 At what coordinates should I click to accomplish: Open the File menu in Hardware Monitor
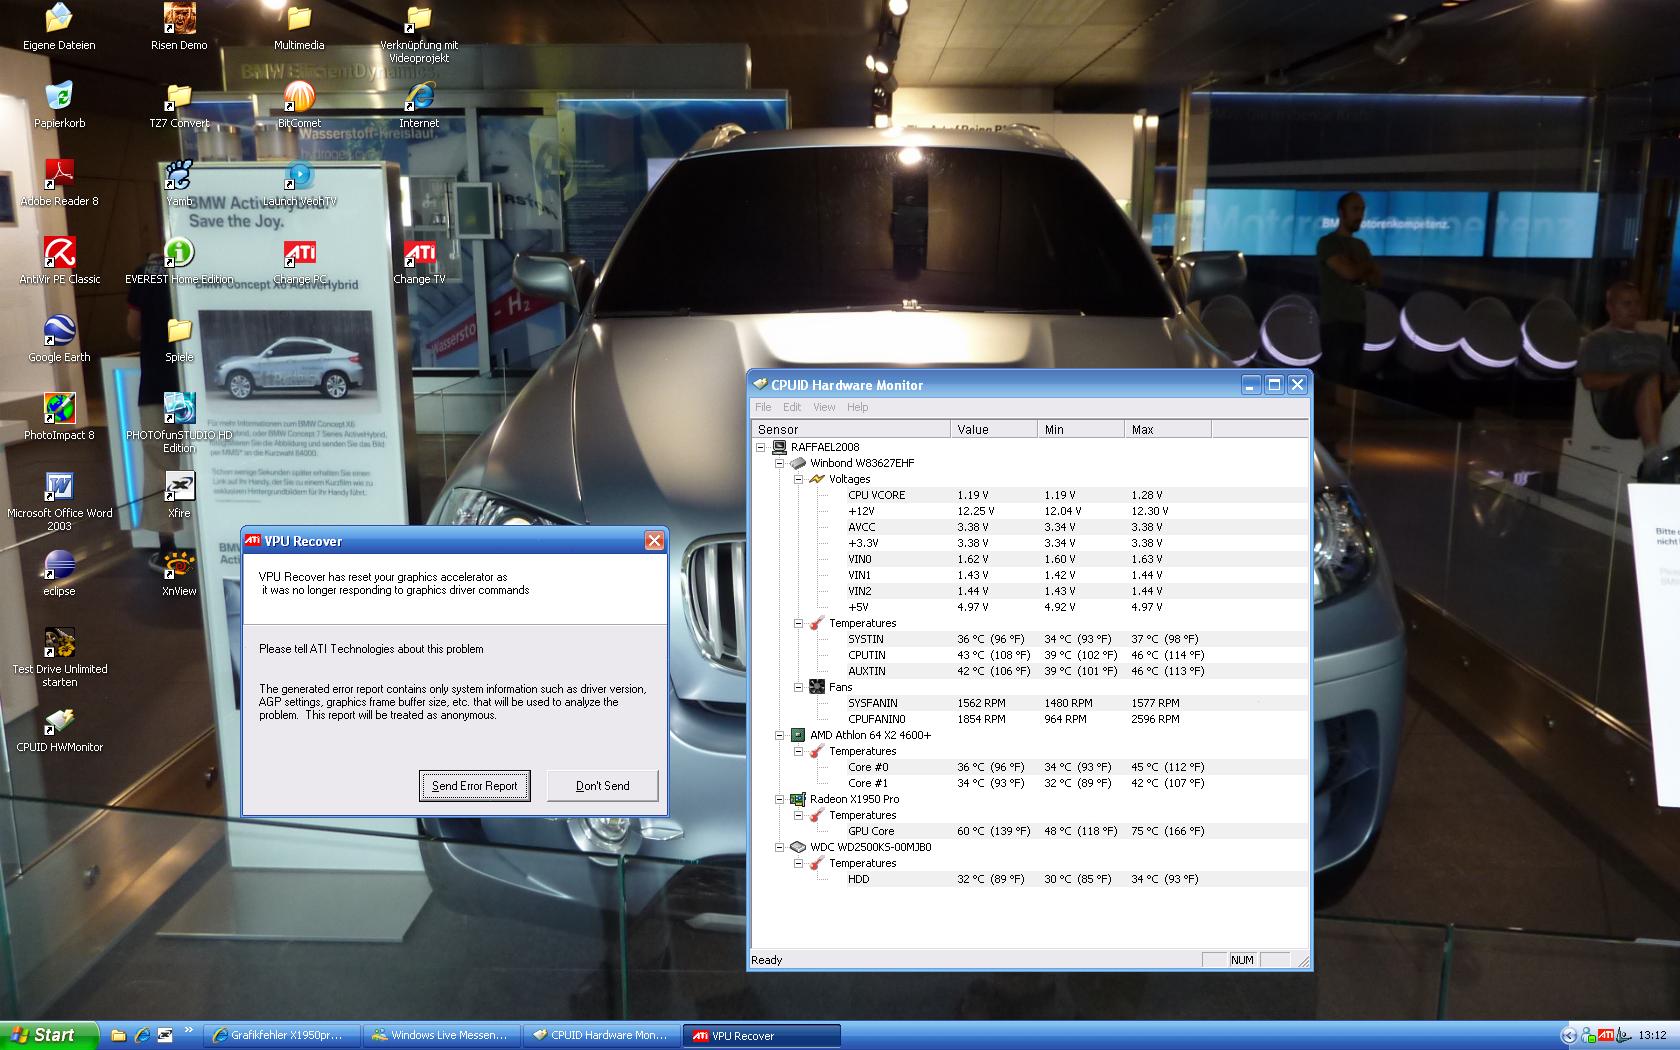(763, 407)
